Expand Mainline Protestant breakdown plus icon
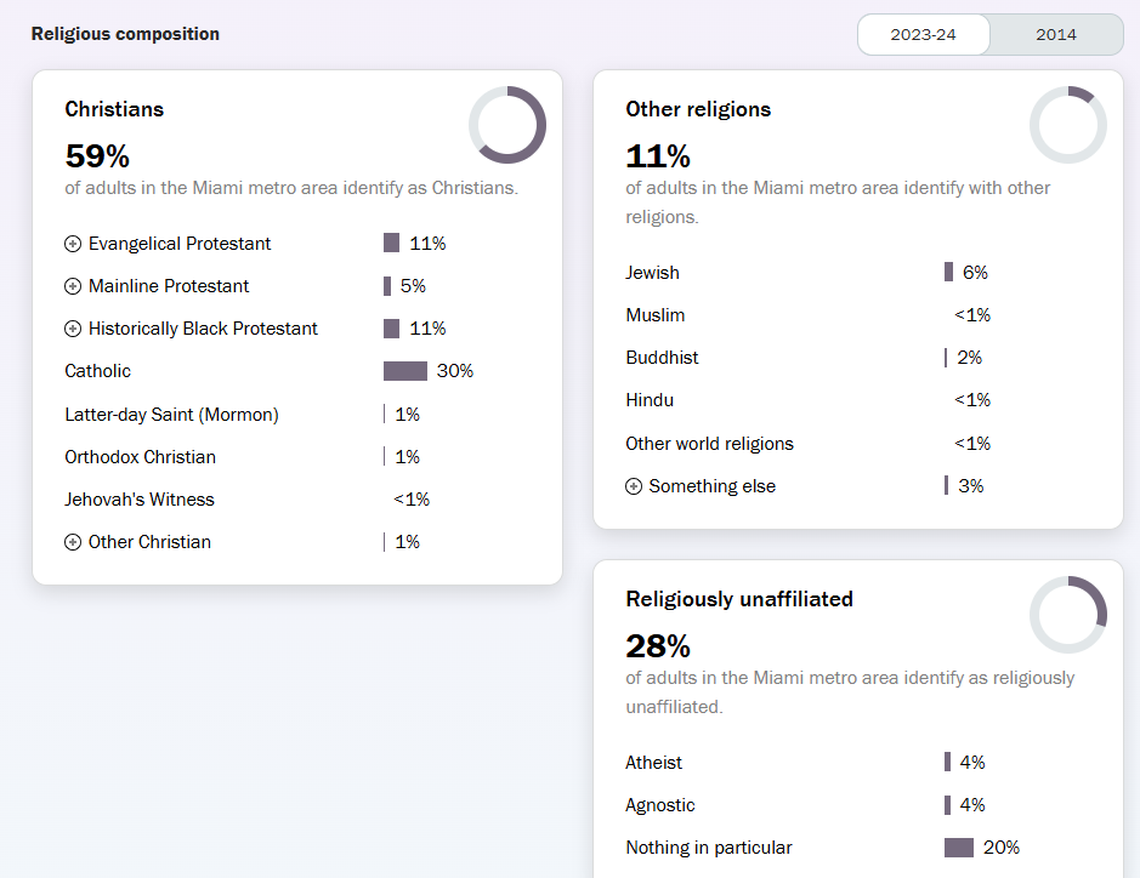 [x=73, y=287]
